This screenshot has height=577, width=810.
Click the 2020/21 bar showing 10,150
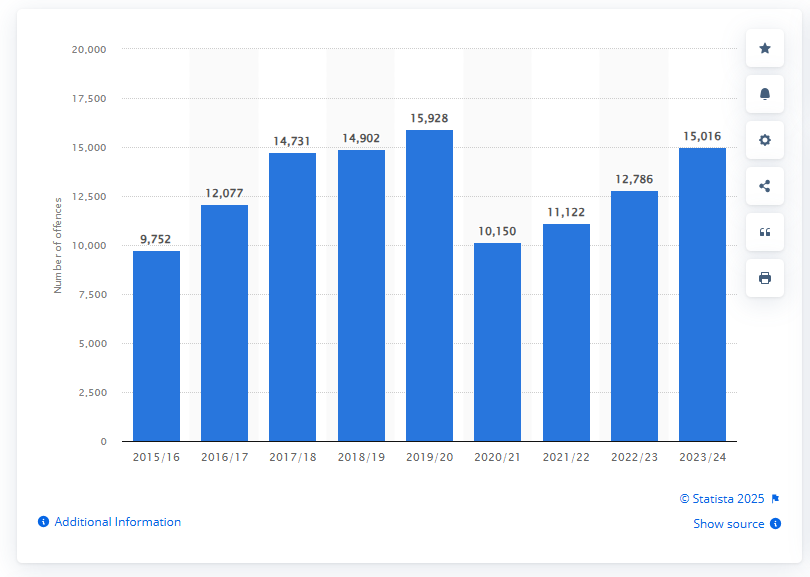tap(497, 342)
